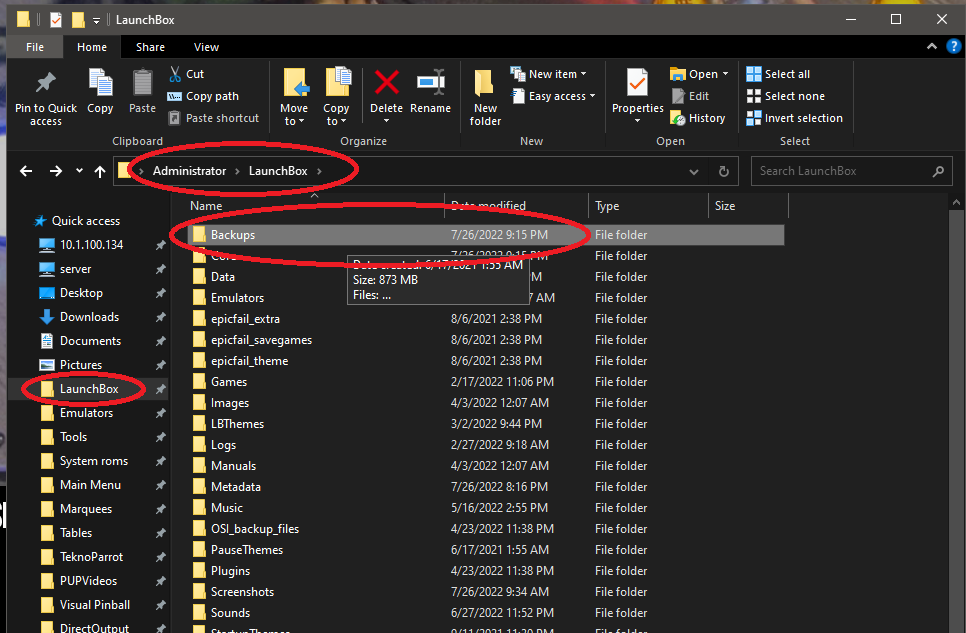Click Administrator in the address path
This screenshot has width=966, height=633.
(x=189, y=171)
